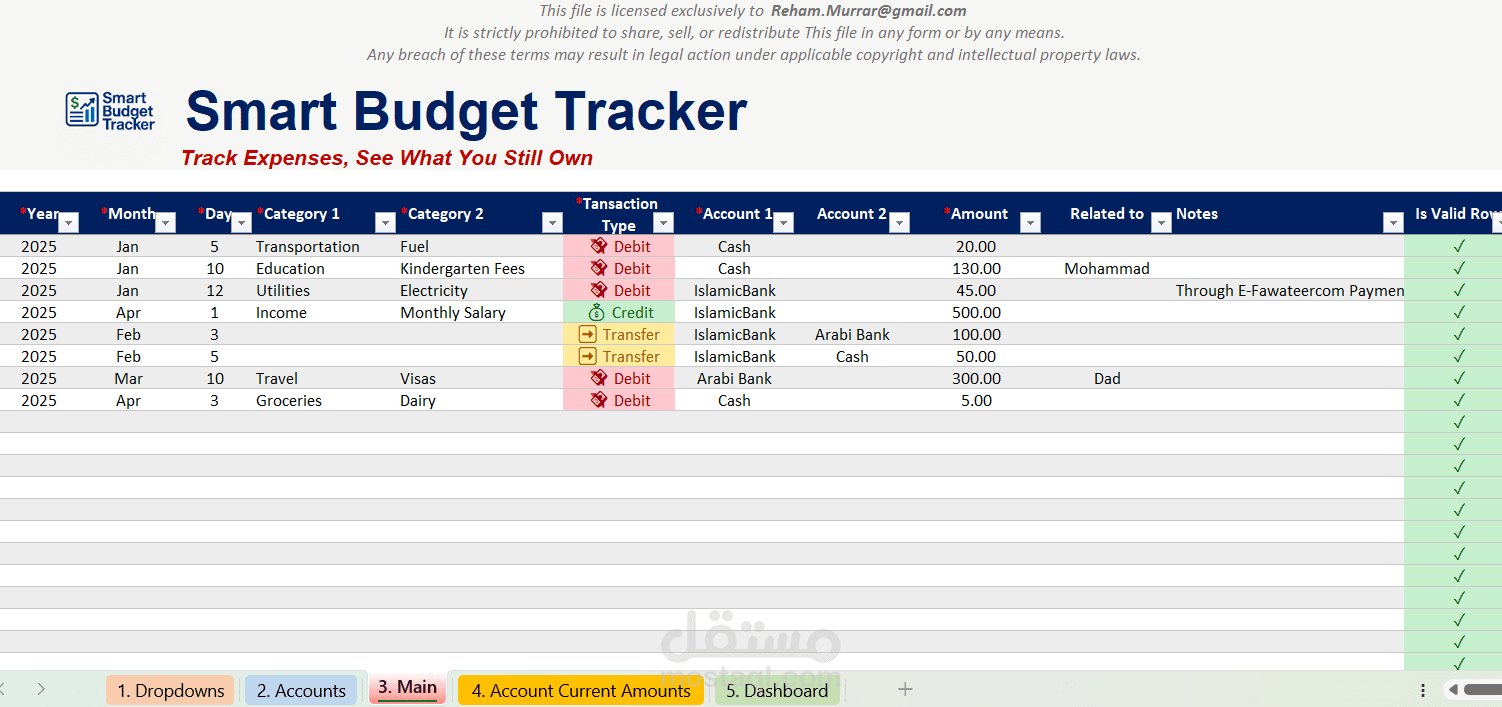Open the Year column filter dropdown

click(x=68, y=222)
